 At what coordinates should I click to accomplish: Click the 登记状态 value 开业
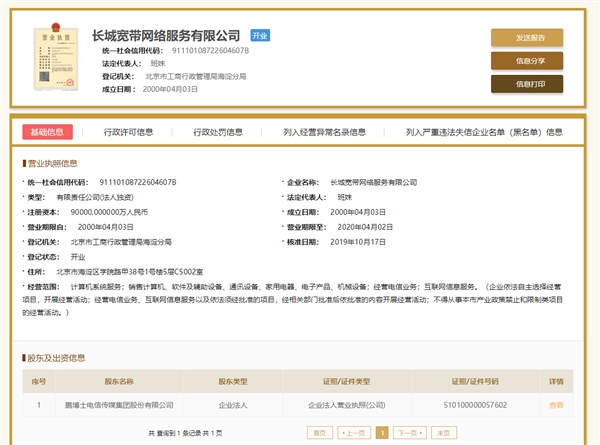click(x=78, y=257)
